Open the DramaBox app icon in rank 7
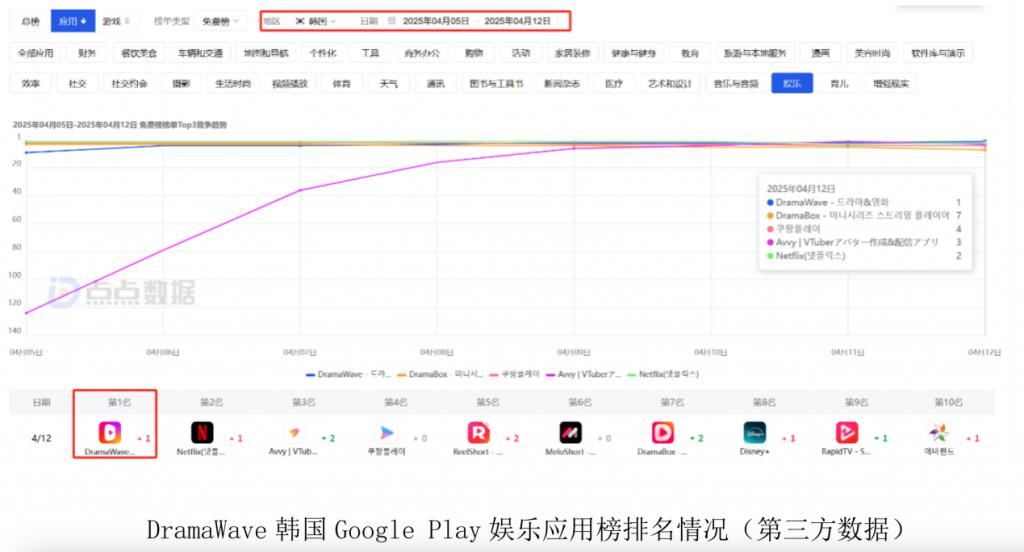Screen dimensions: 1024x552 point(663,432)
